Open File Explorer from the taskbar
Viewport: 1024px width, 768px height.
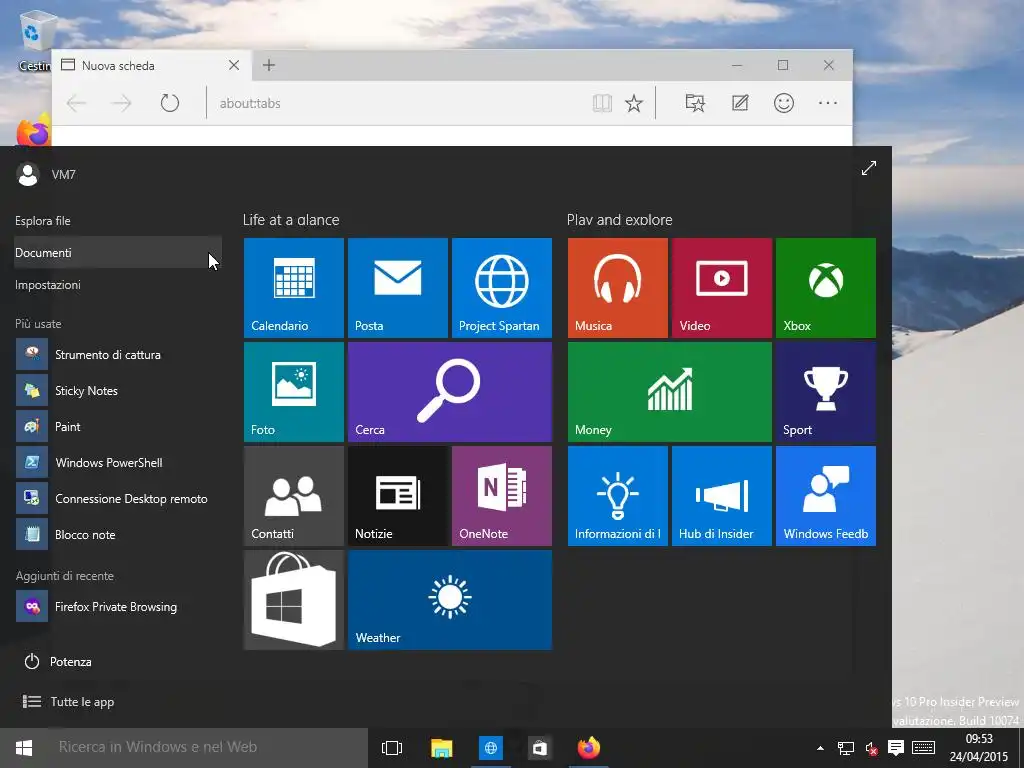[x=441, y=748]
